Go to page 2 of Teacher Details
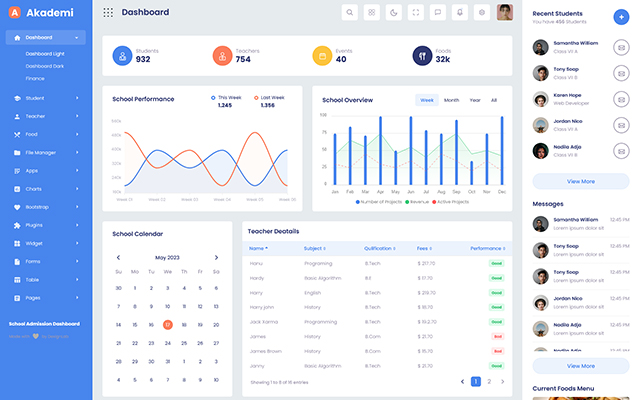 (489, 382)
